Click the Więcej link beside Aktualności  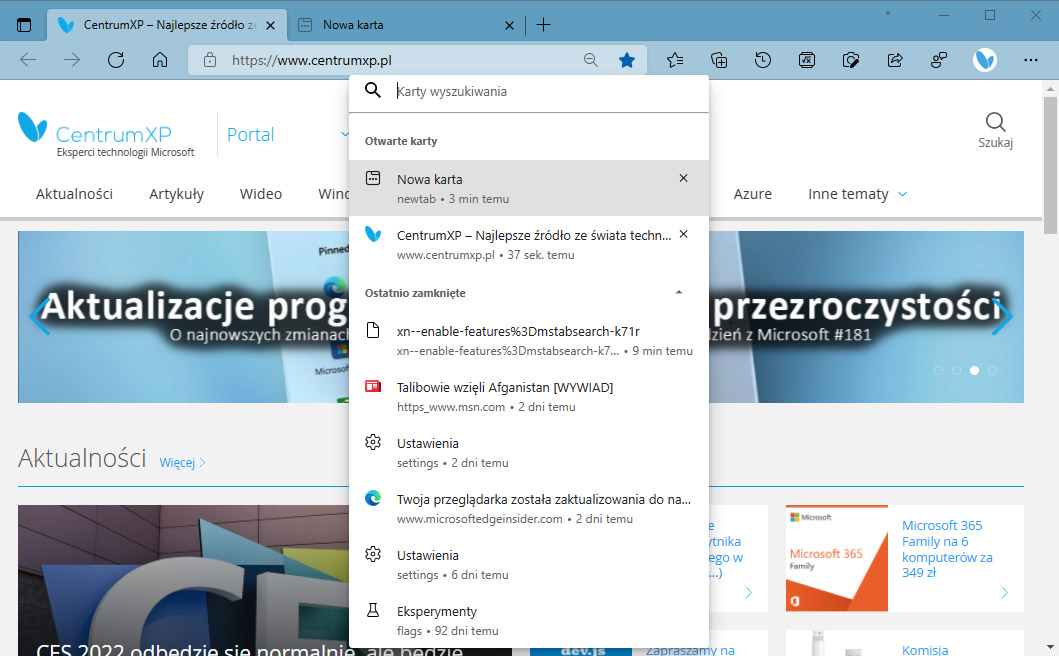pyautogui.click(x=182, y=462)
